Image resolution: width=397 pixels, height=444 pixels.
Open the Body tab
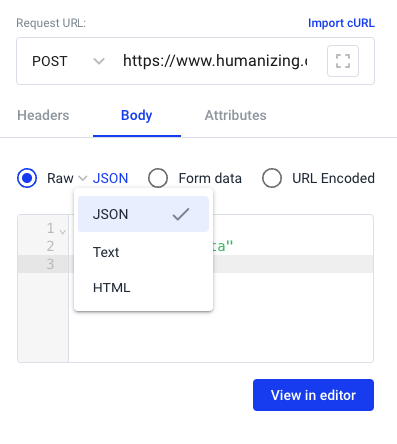point(137,115)
